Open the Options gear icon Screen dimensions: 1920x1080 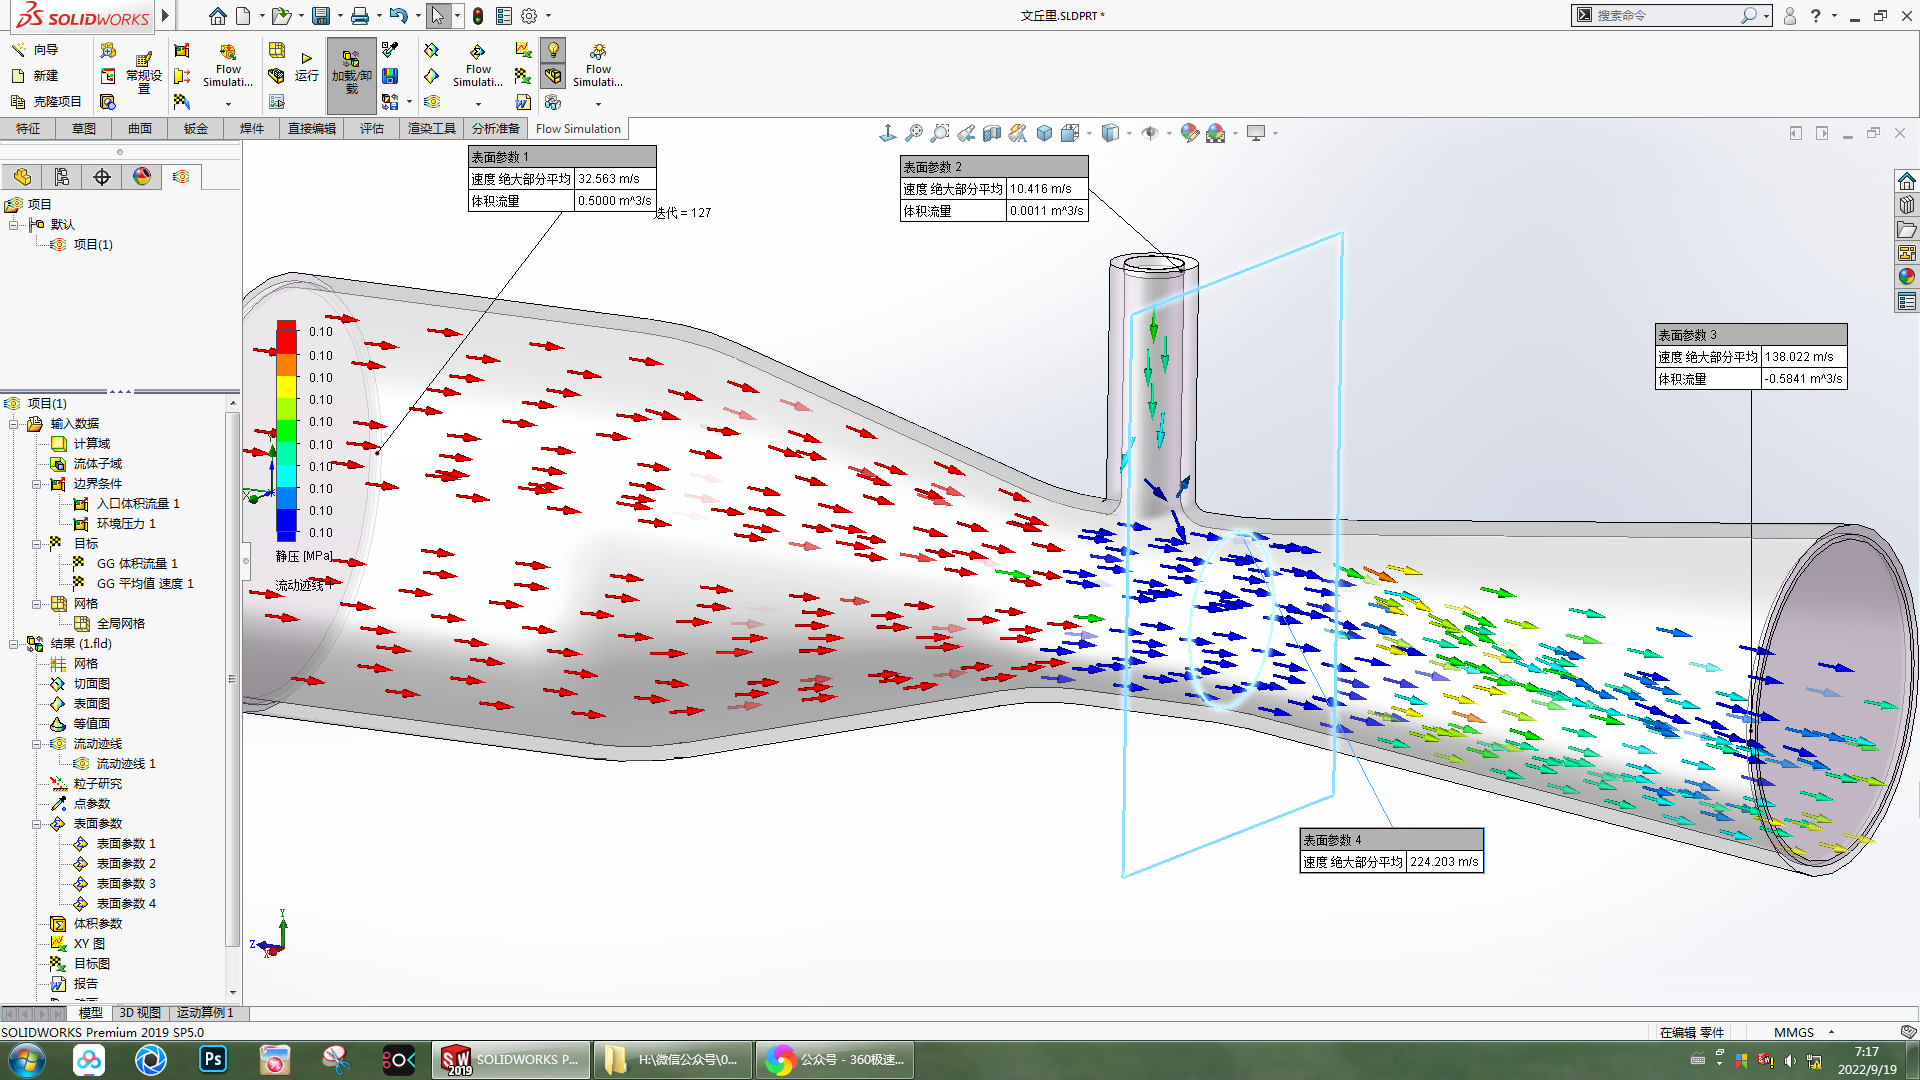click(x=529, y=16)
